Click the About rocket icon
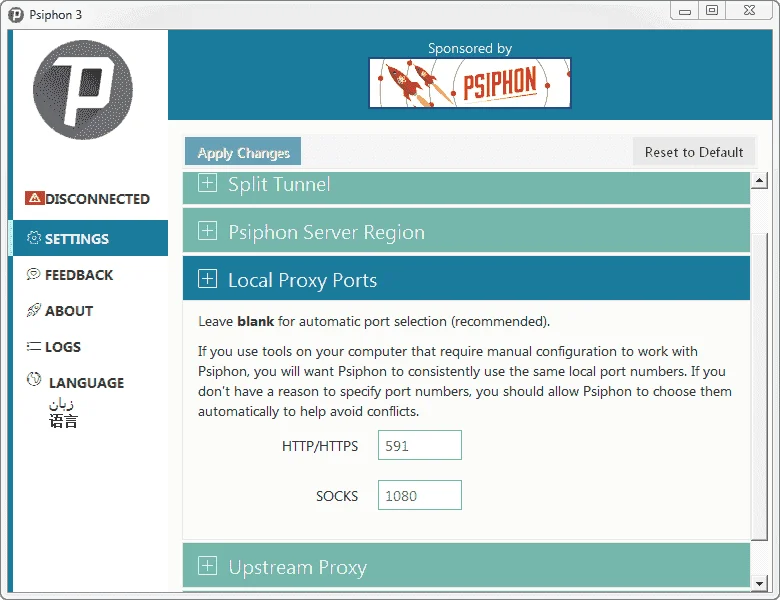The image size is (780, 600). point(33,310)
